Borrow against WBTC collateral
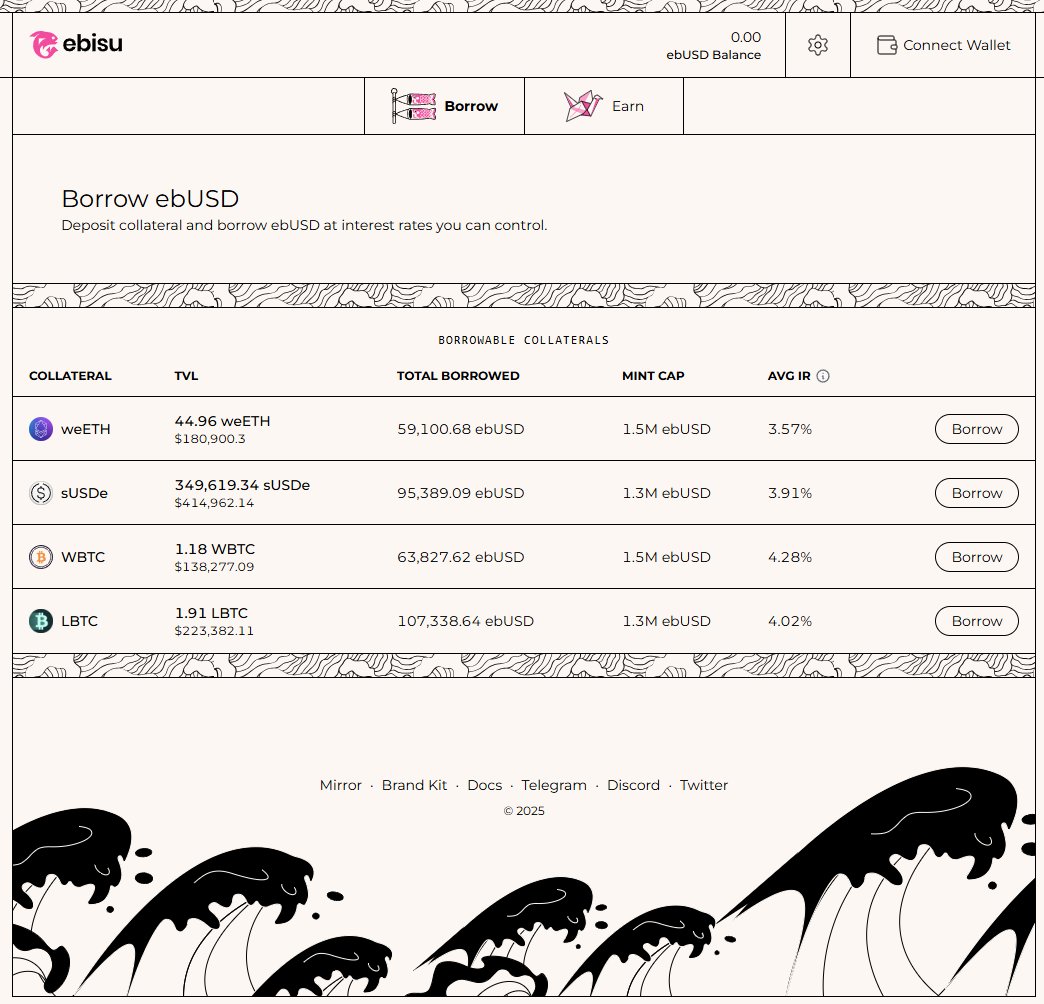The image size is (1044, 1004). click(x=977, y=557)
